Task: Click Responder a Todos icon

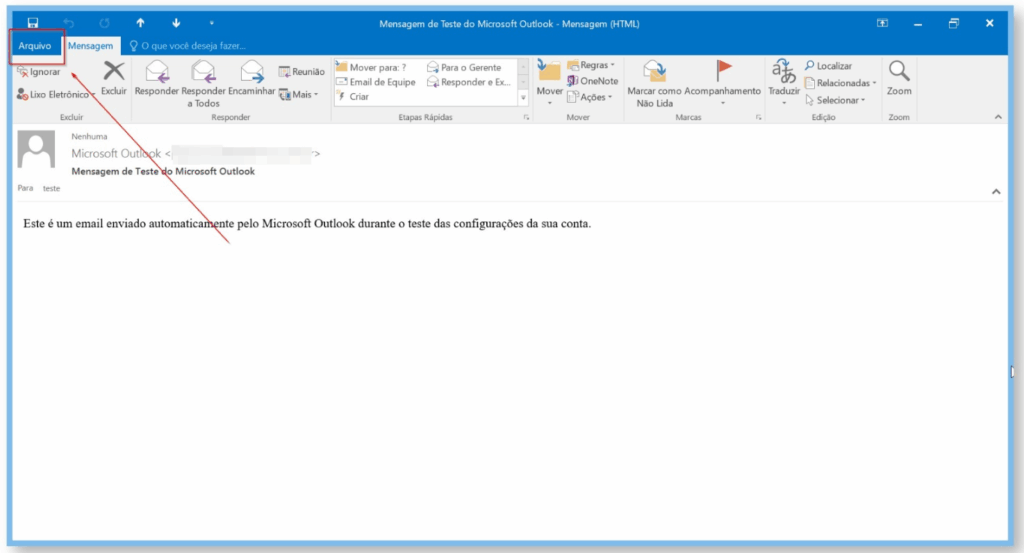Action: pos(203,73)
